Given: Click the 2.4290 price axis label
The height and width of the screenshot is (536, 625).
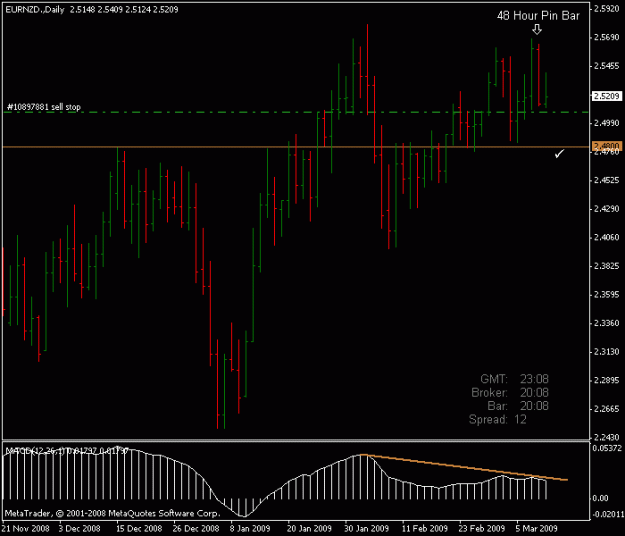Looking at the screenshot, I should pyautogui.click(x=606, y=209).
